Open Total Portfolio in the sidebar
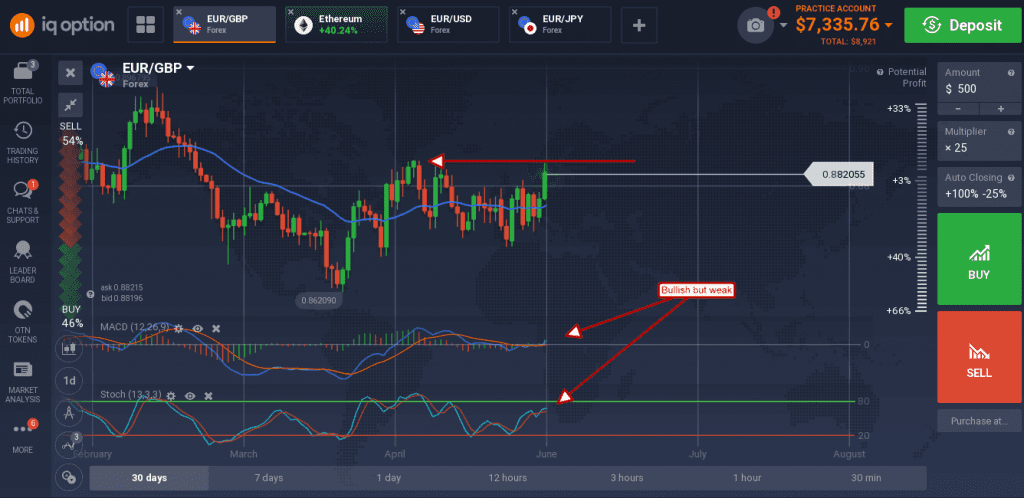 click(23, 83)
